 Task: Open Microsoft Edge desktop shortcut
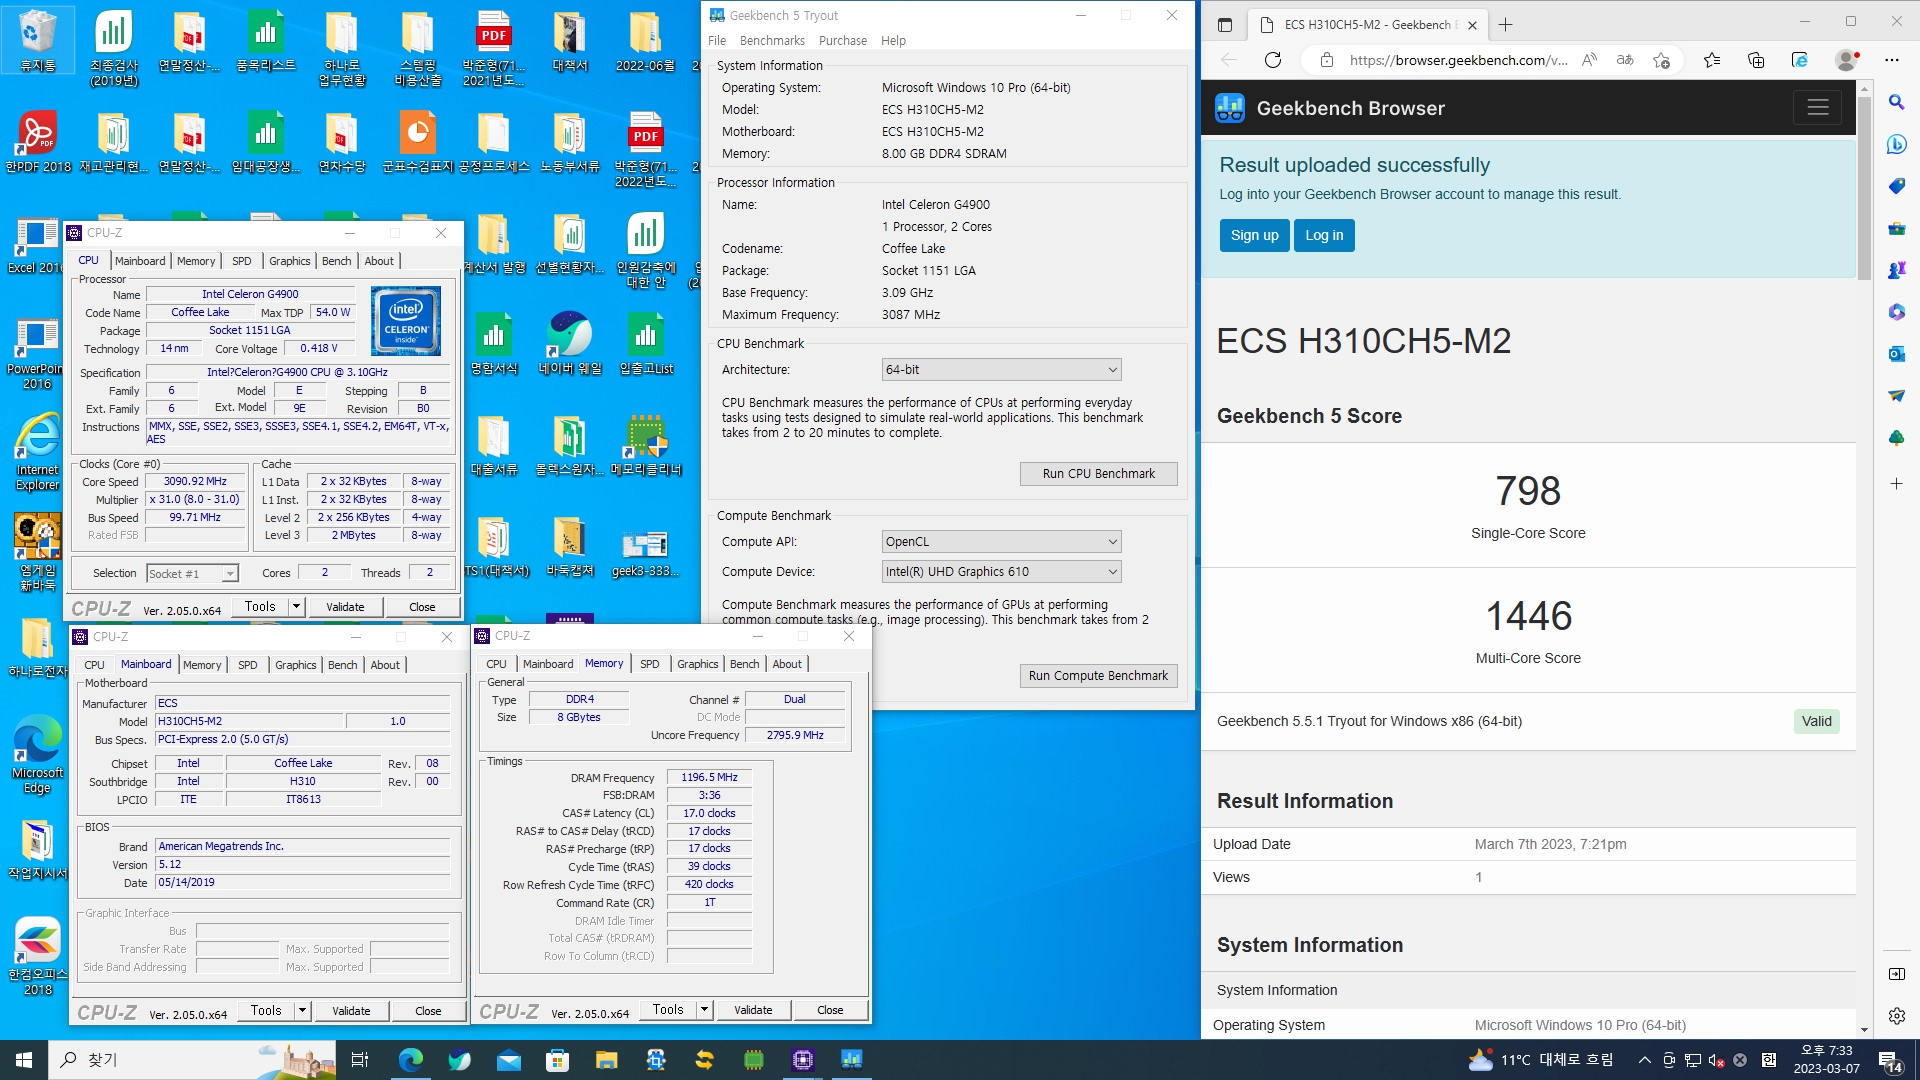(x=38, y=754)
